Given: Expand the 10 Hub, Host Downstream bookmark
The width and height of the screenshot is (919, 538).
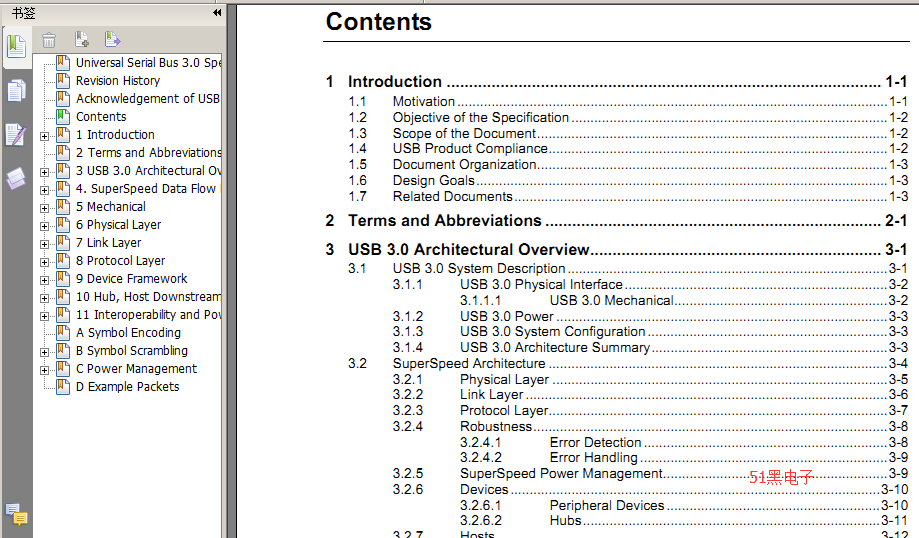Looking at the screenshot, I should 45,298.
